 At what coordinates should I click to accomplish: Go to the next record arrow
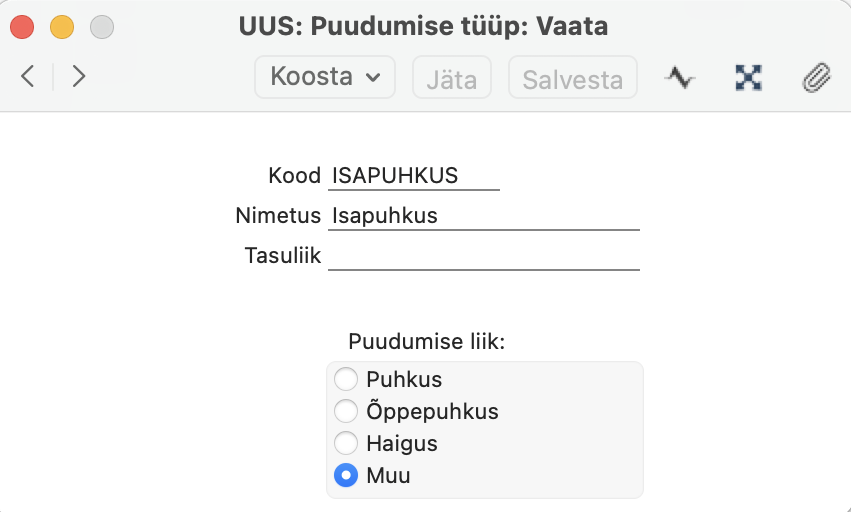click(x=79, y=76)
